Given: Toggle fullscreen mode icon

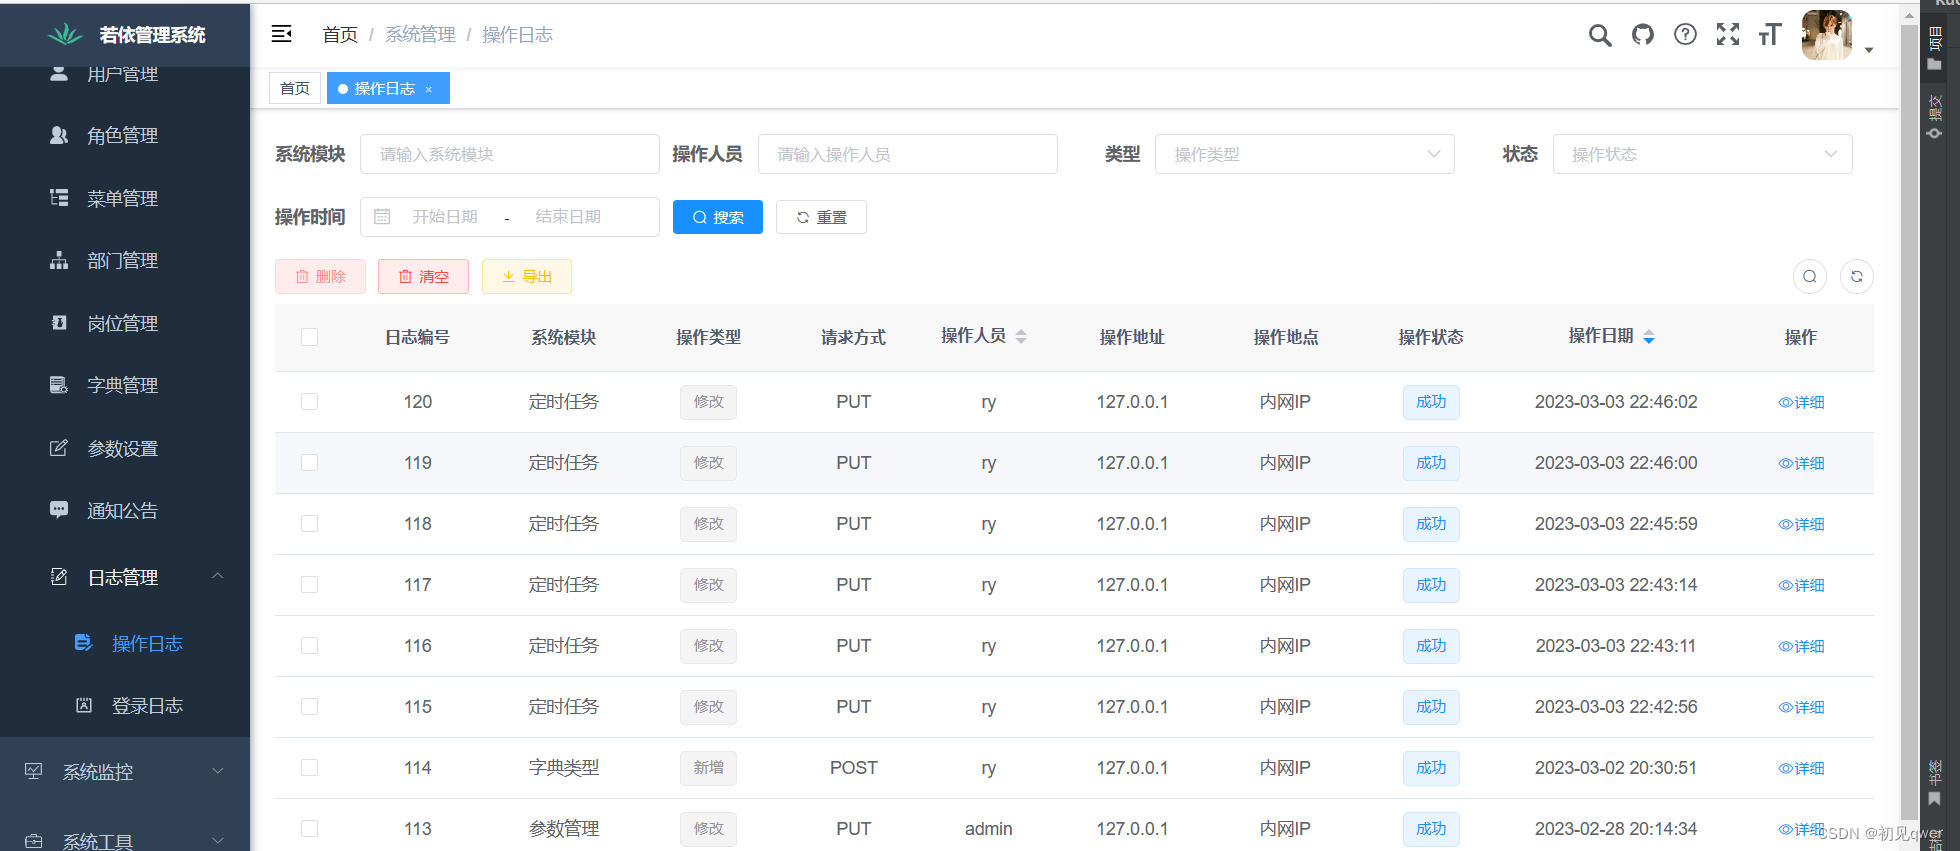Looking at the screenshot, I should click(1728, 35).
